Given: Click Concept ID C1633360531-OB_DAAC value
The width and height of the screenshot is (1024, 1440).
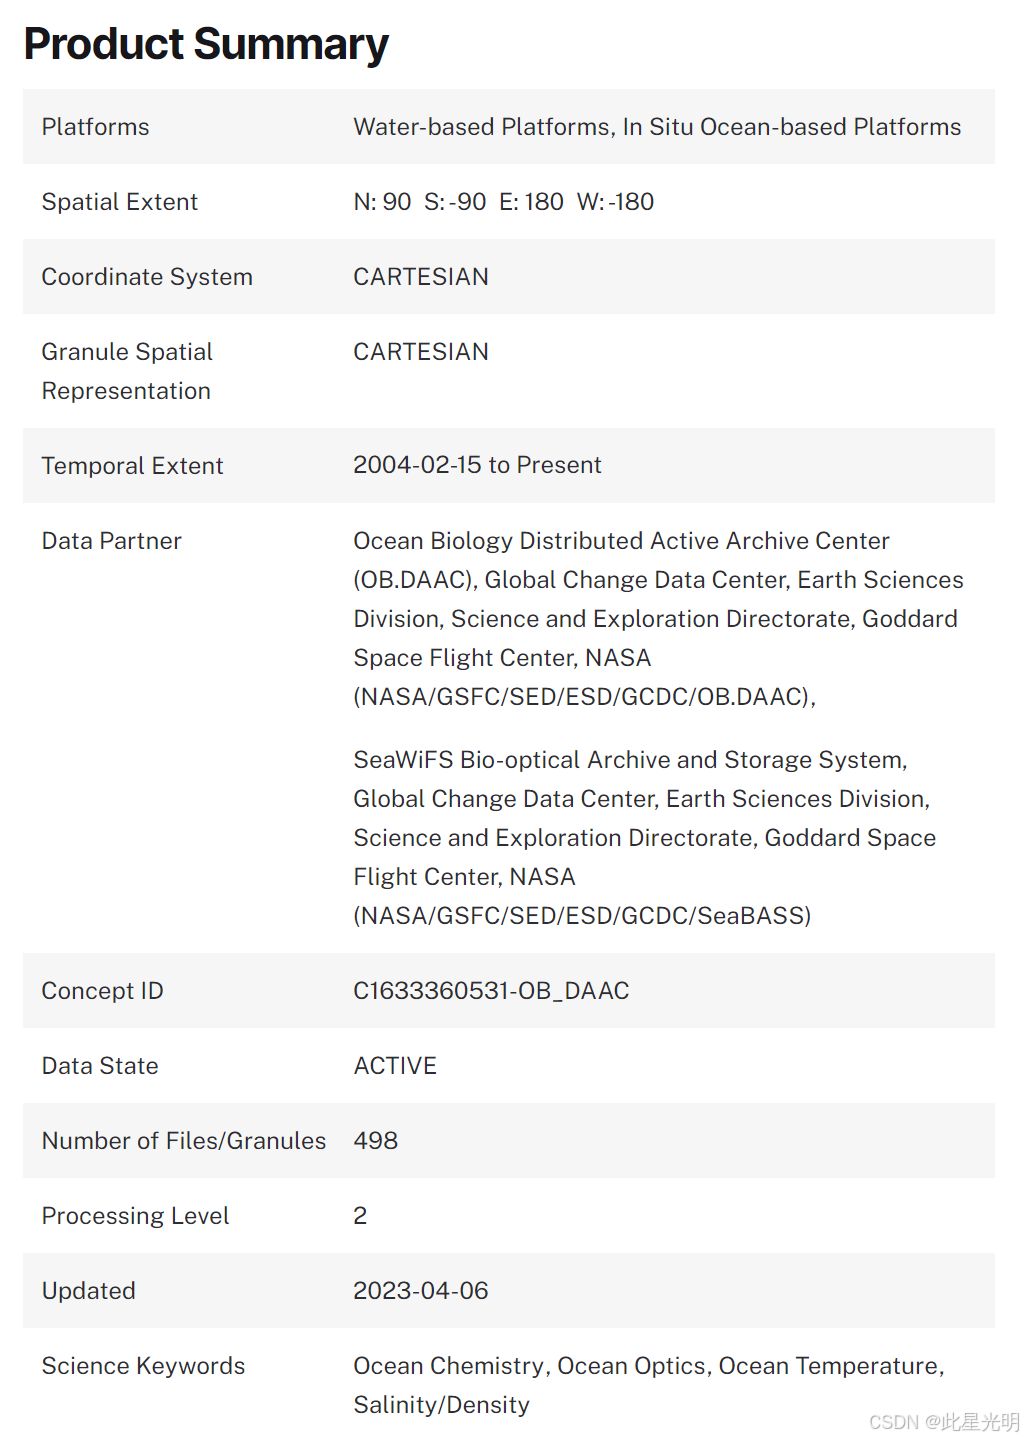Looking at the screenshot, I should coord(491,991).
